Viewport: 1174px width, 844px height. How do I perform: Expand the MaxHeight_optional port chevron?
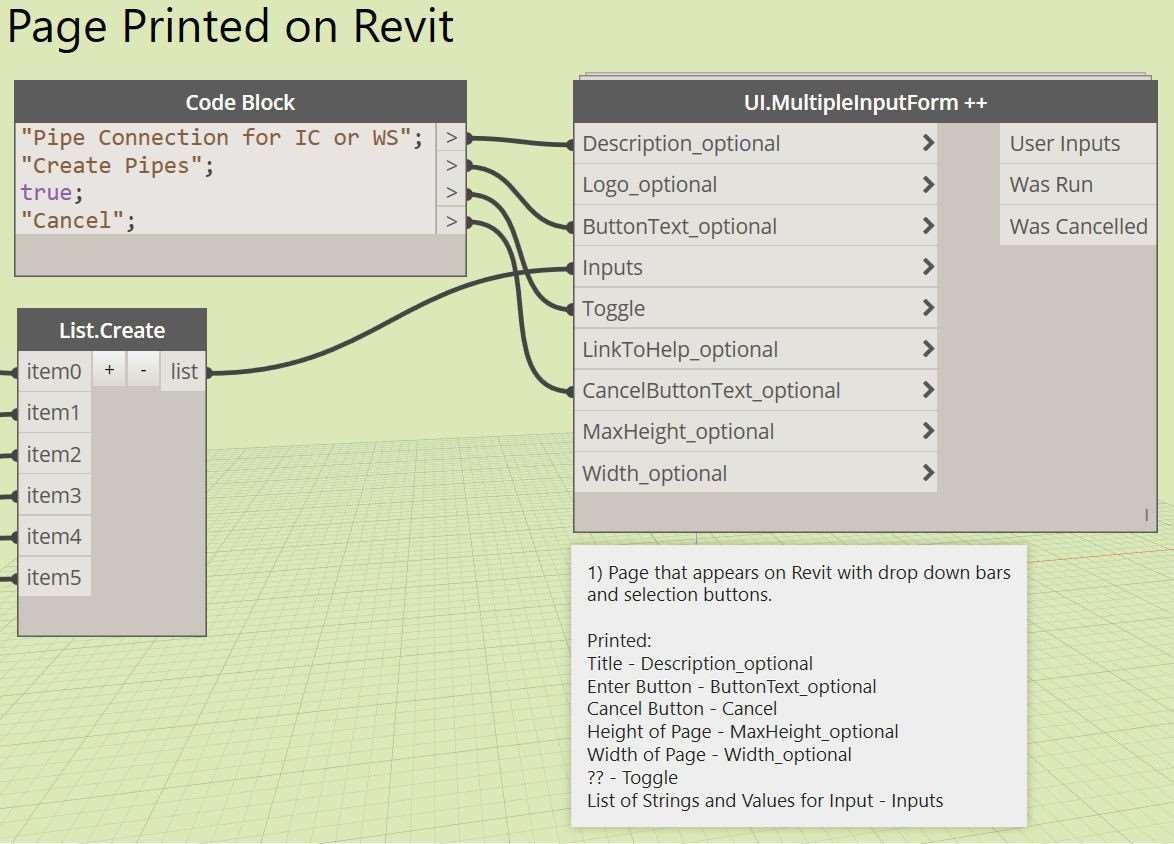pyautogui.click(x=928, y=431)
